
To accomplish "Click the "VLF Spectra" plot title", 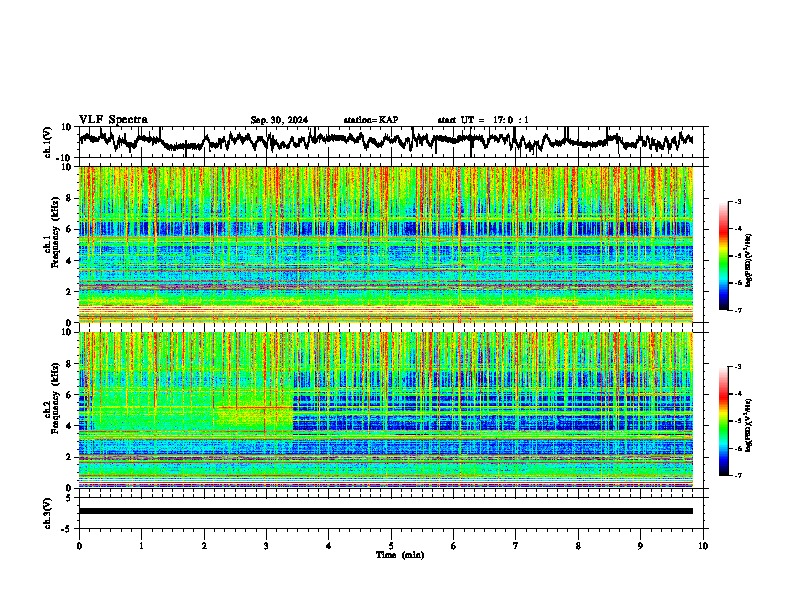I will coord(113,119).
